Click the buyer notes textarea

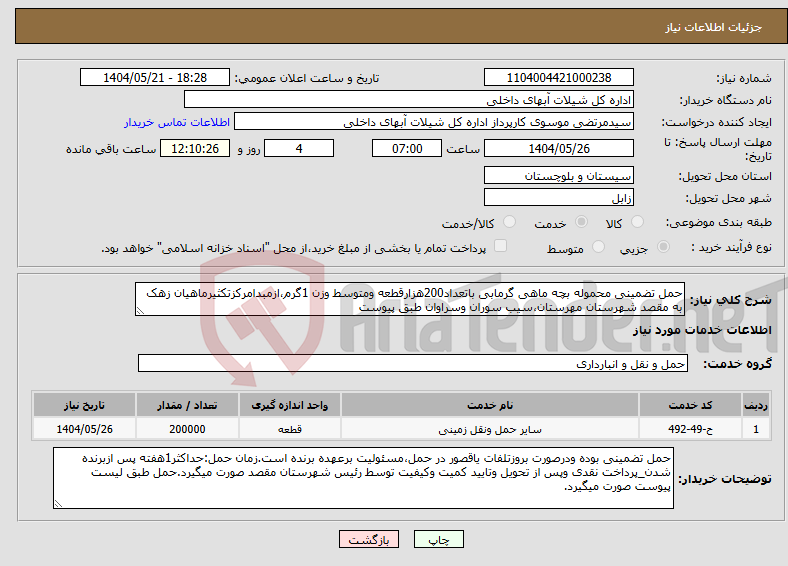[363, 478]
